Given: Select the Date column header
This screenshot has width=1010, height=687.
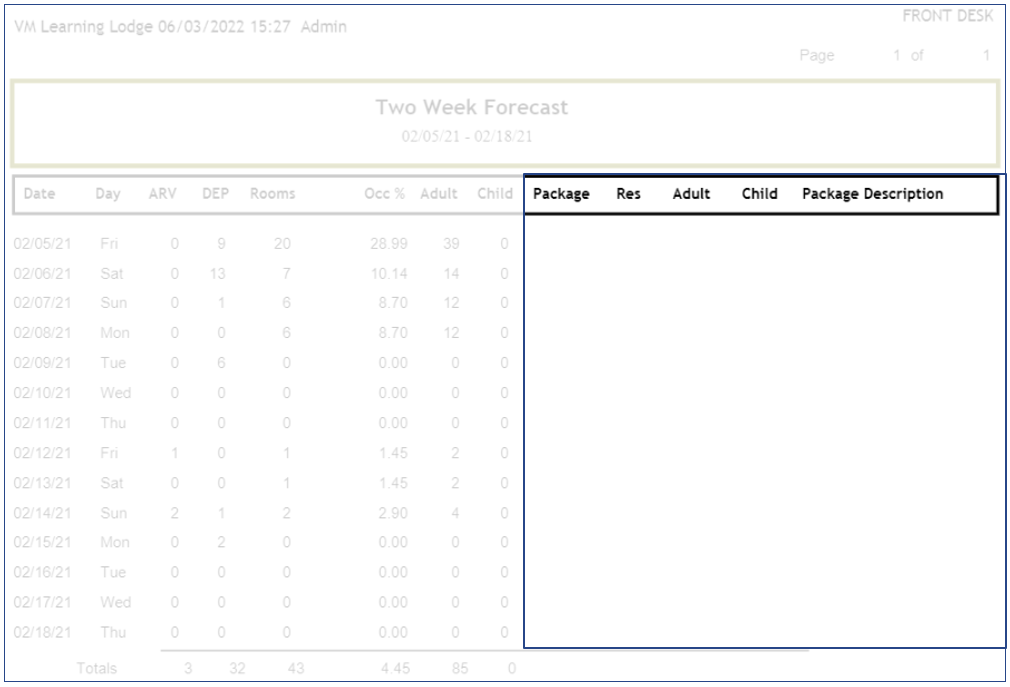Looking at the screenshot, I should [x=39, y=194].
